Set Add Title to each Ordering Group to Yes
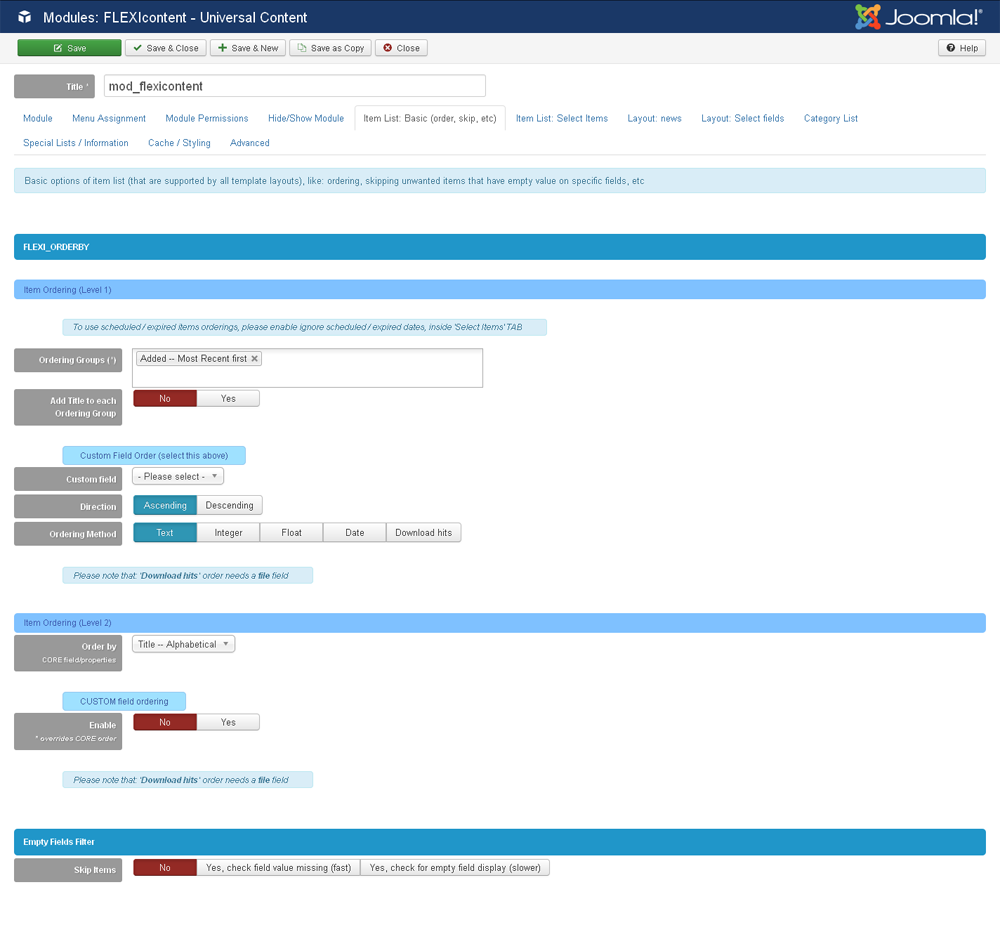Image resolution: width=1000 pixels, height=932 pixels. (x=228, y=399)
